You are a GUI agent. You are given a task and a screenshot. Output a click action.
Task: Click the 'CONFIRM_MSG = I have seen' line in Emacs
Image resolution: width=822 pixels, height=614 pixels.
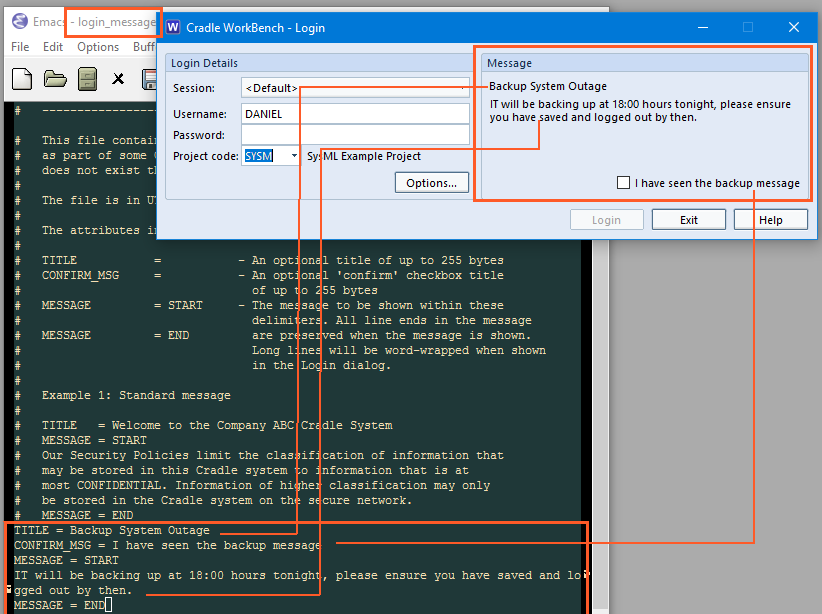[x=167, y=545]
